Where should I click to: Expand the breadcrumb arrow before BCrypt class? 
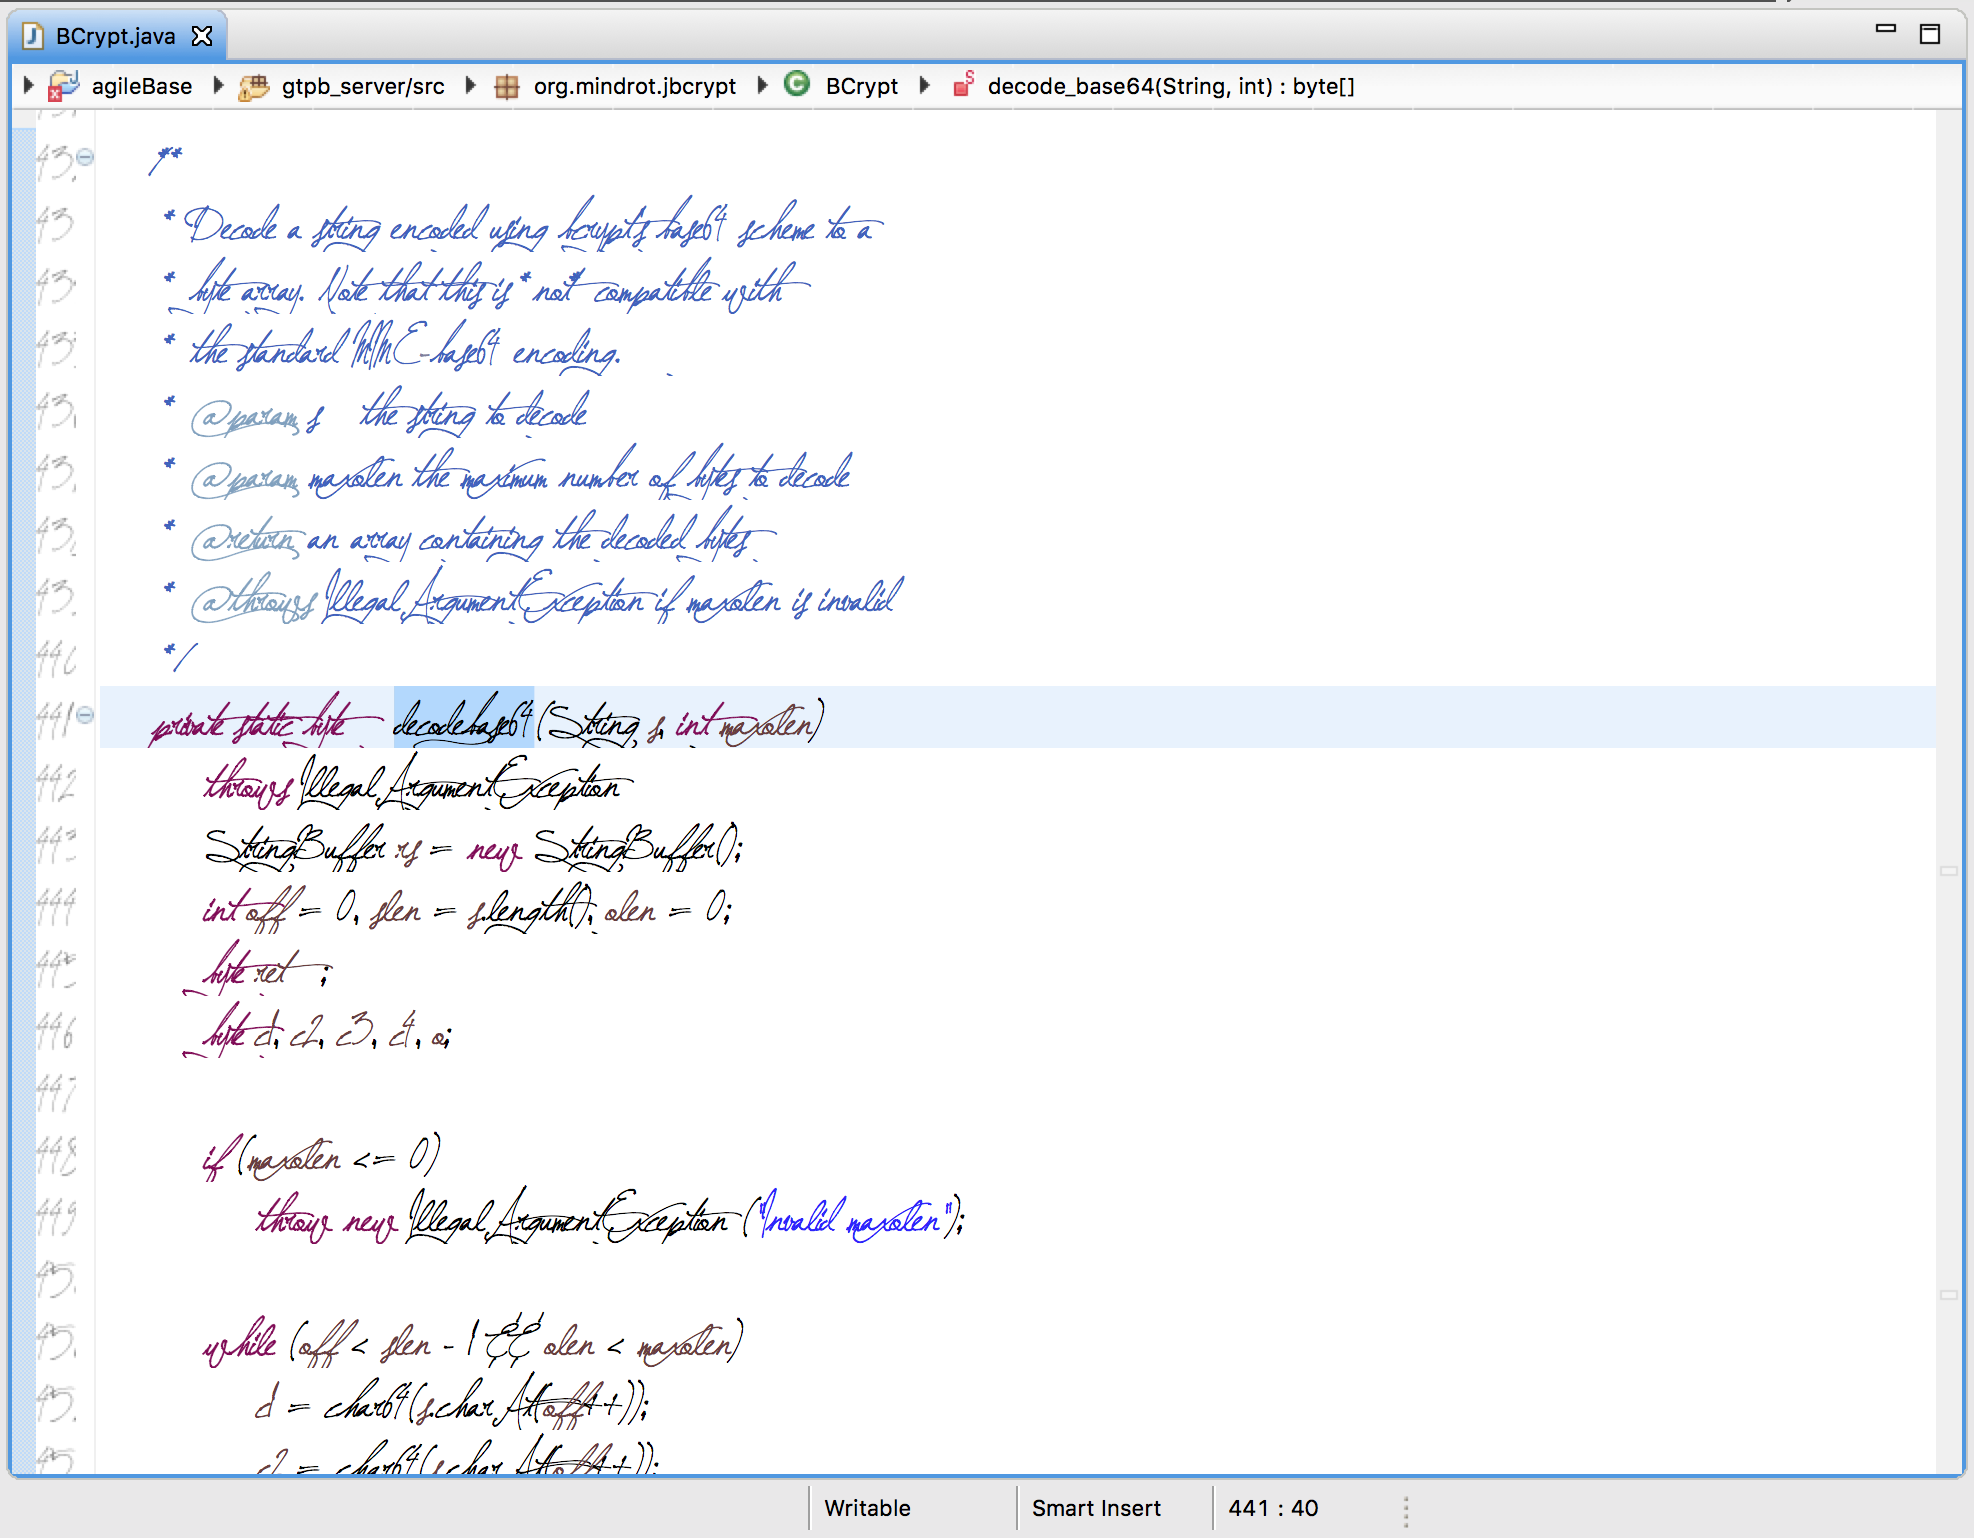(762, 86)
